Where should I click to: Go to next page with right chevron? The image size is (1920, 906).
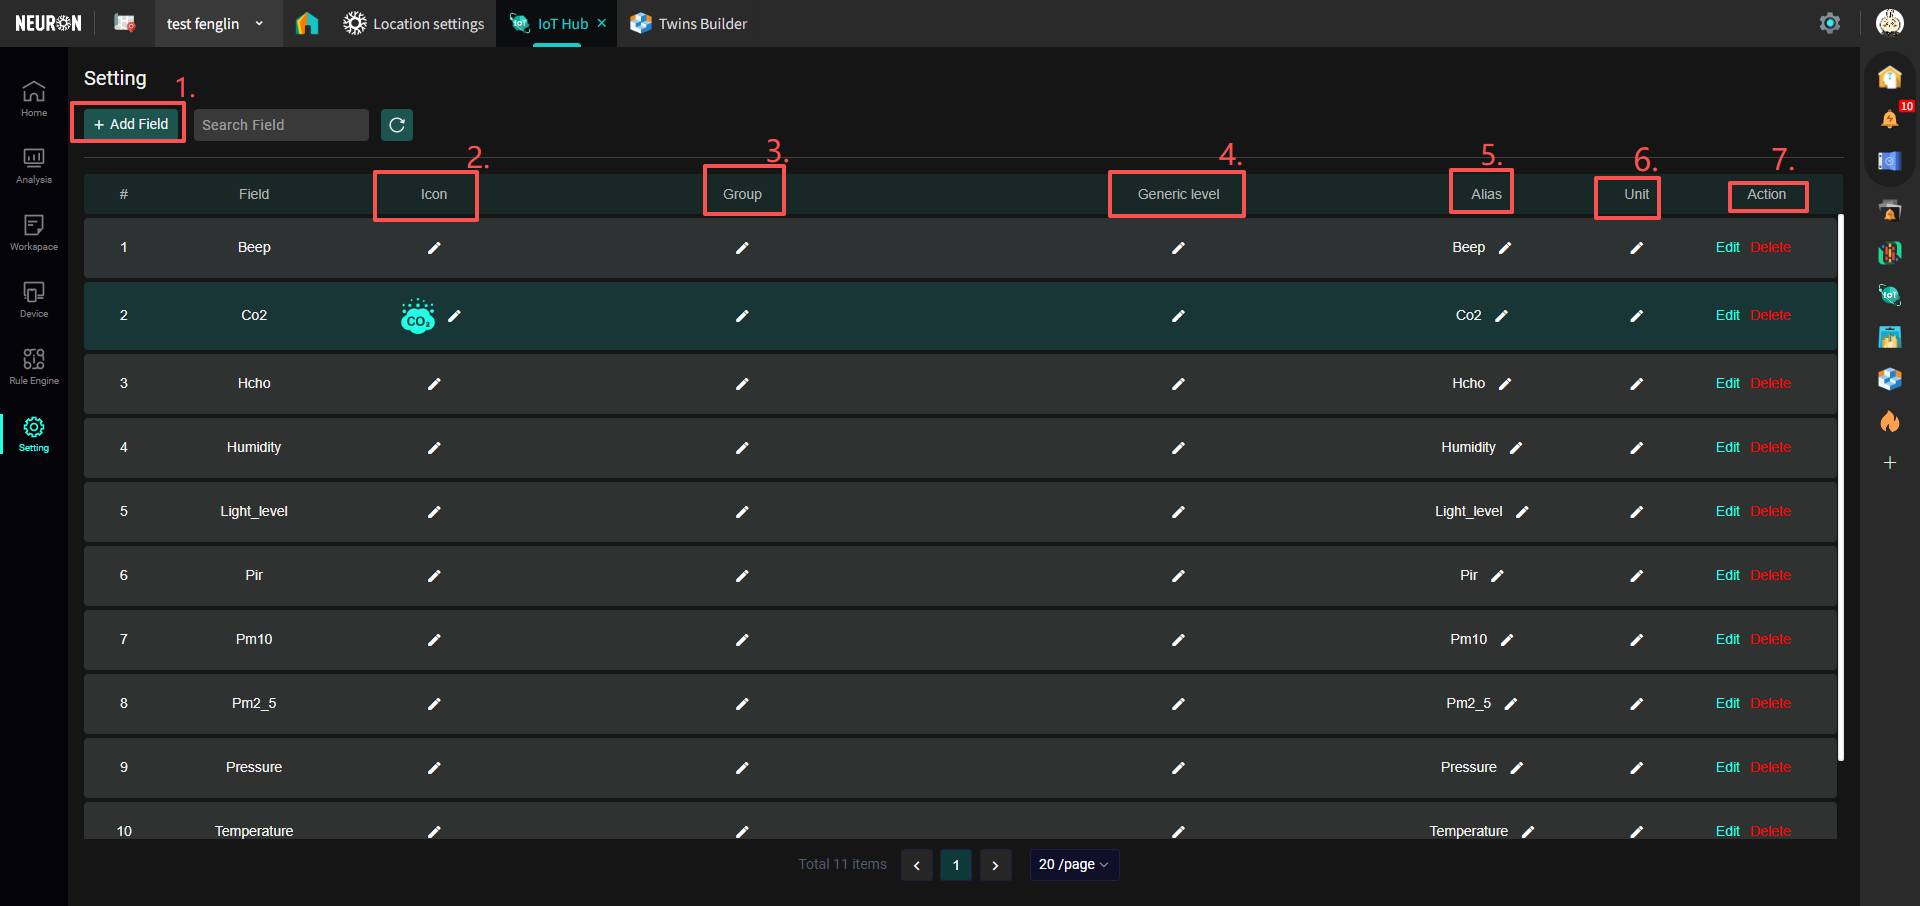995,865
